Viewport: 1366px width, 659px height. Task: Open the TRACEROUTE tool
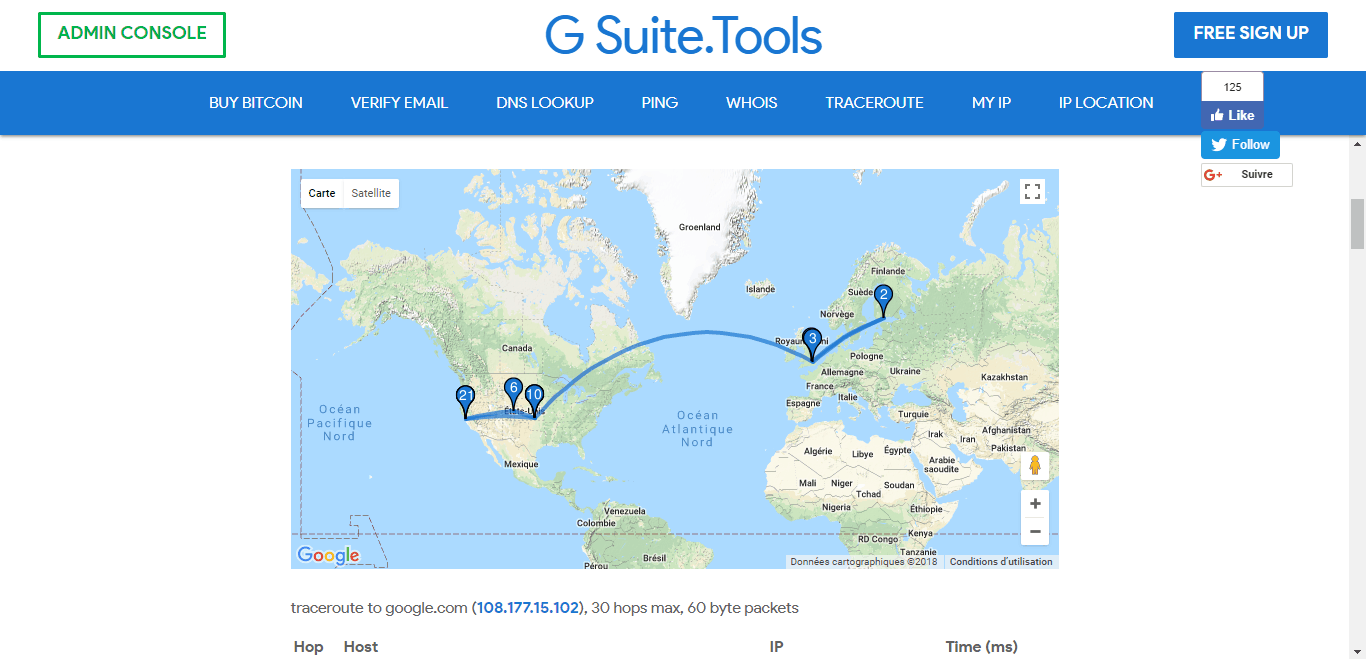(x=875, y=102)
